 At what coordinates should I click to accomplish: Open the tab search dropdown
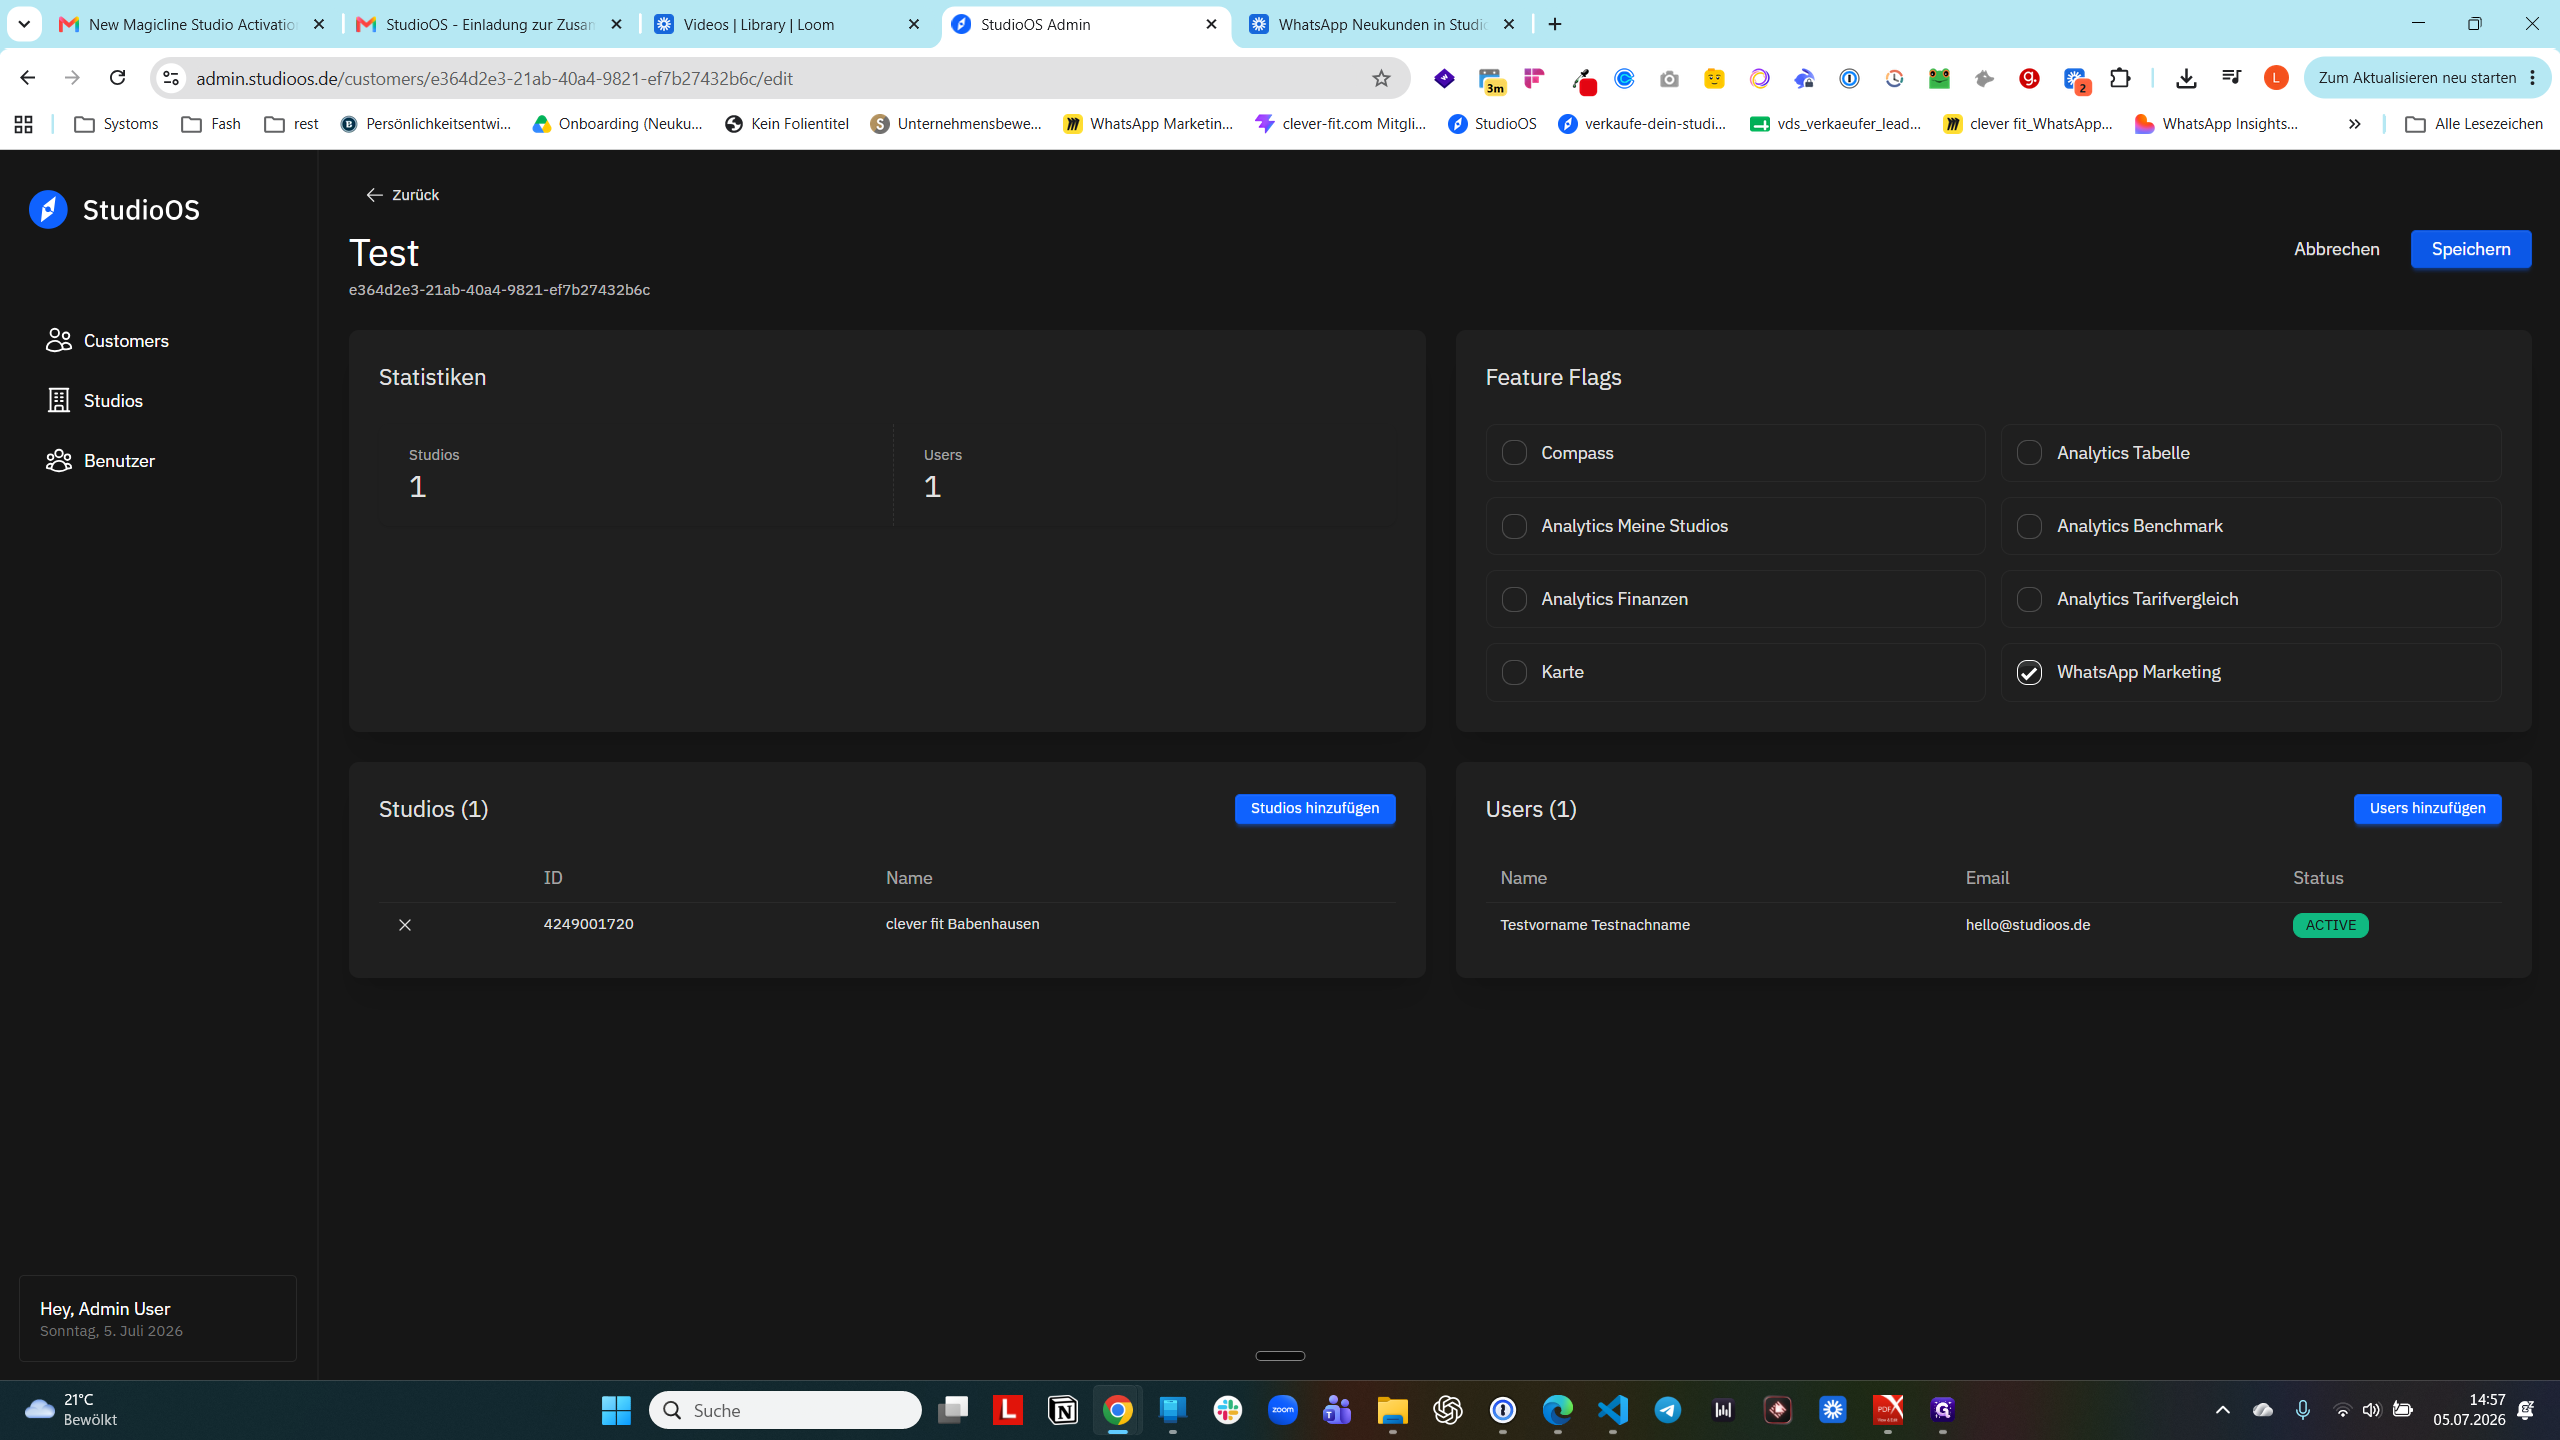click(24, 24)
